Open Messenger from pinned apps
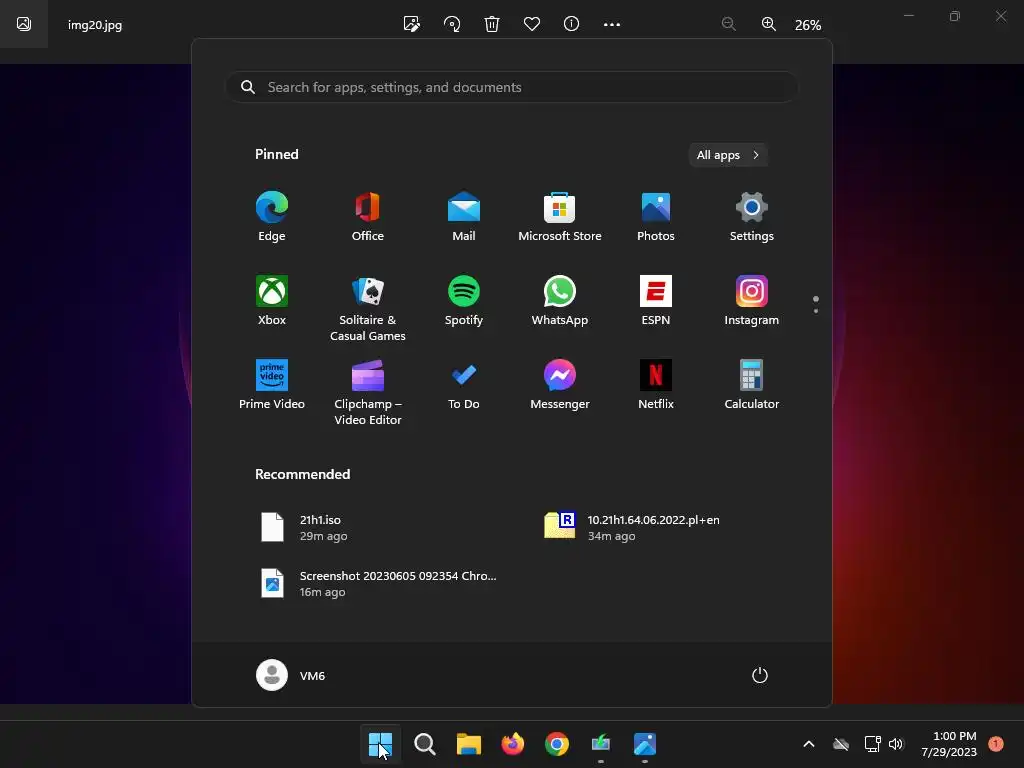The image size is (1024, 768). 560,385
